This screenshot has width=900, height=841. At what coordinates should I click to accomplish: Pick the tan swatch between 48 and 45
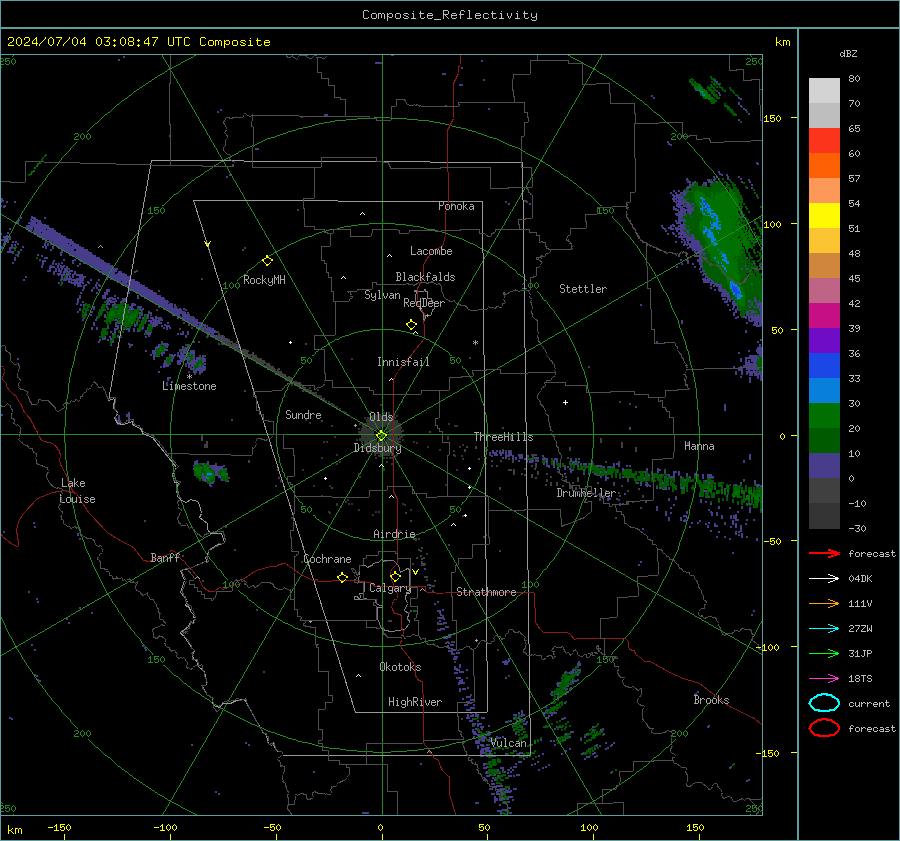[x=824, y=266]
